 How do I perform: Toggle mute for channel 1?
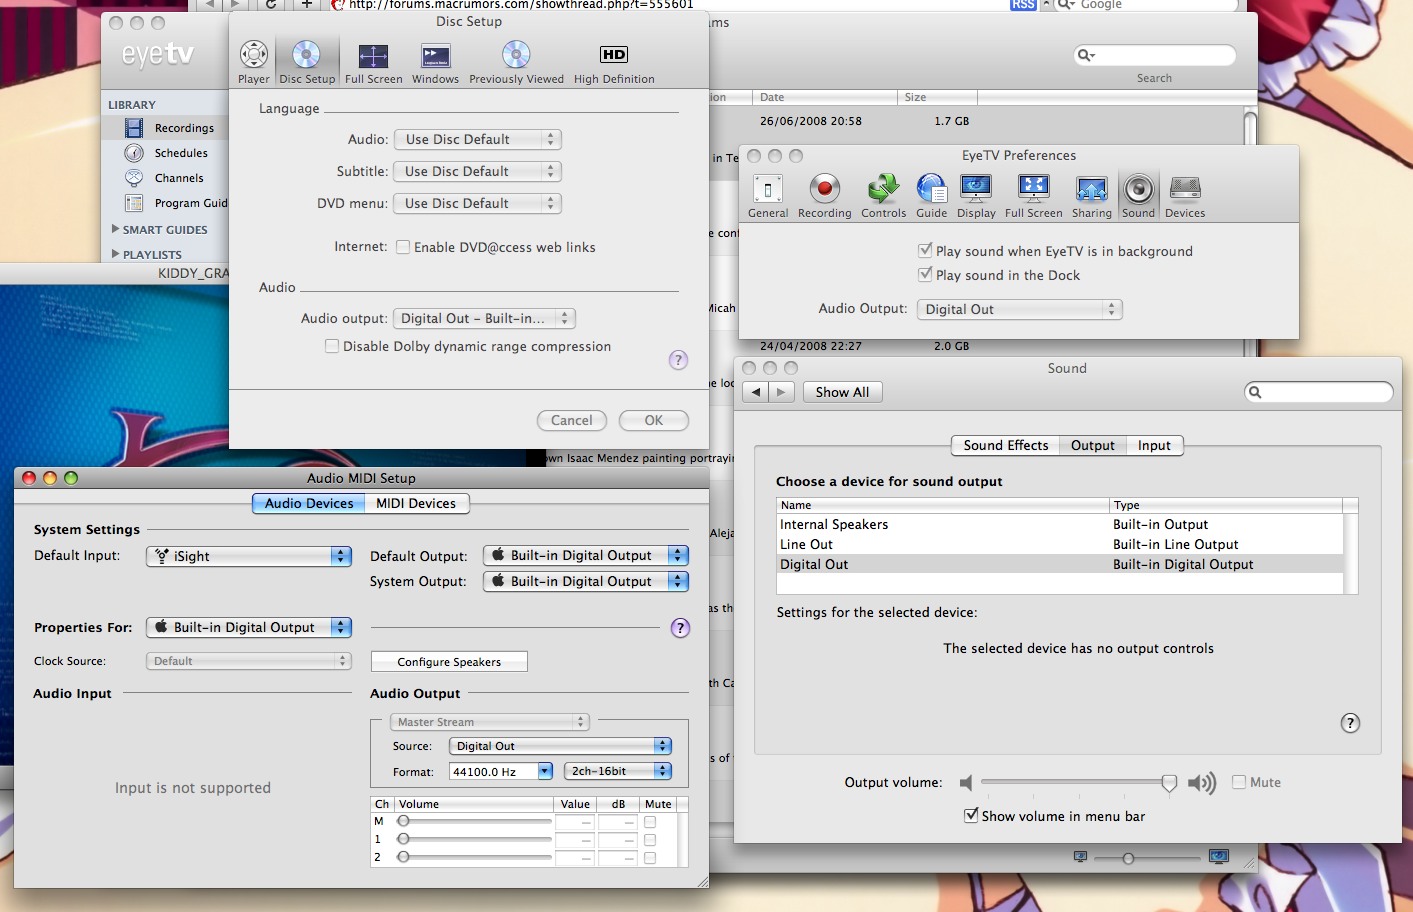650,840
